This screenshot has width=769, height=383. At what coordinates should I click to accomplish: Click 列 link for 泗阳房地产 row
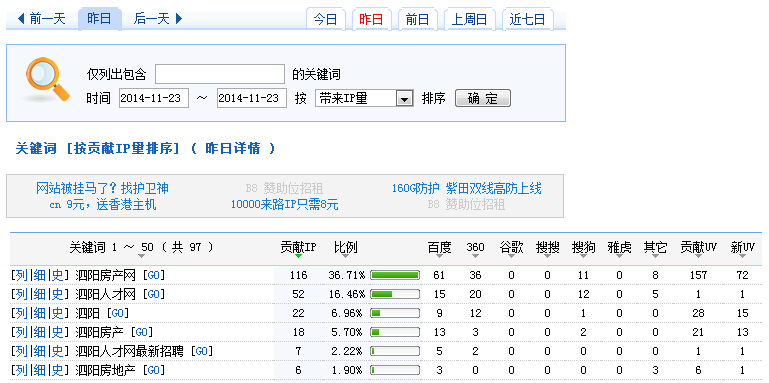click(x=21, y=370)
